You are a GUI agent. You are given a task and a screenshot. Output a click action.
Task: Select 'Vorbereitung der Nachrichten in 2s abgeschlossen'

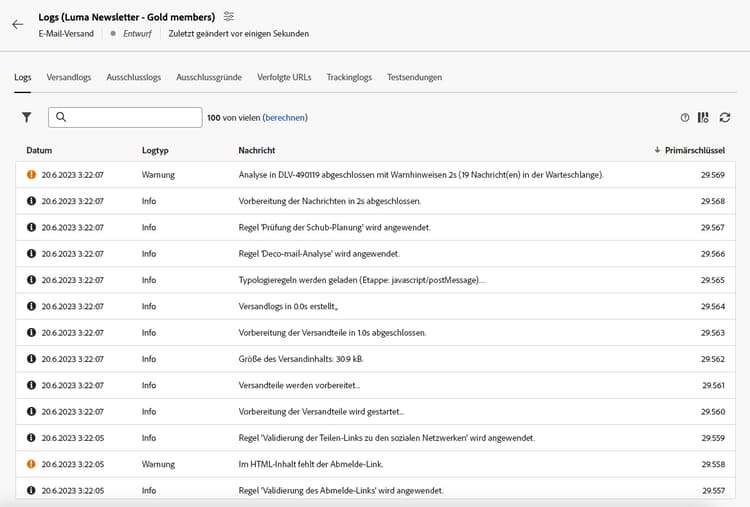(x=330, y=201)
